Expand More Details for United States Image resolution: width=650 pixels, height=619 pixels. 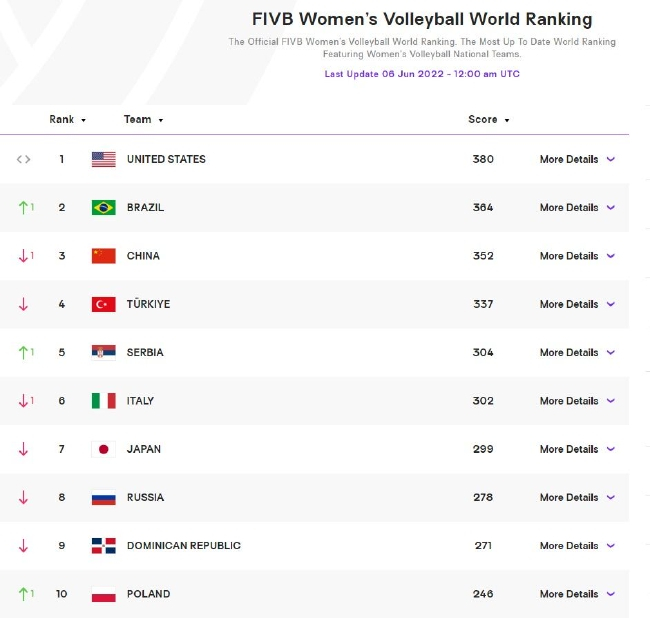coord(577,159)
